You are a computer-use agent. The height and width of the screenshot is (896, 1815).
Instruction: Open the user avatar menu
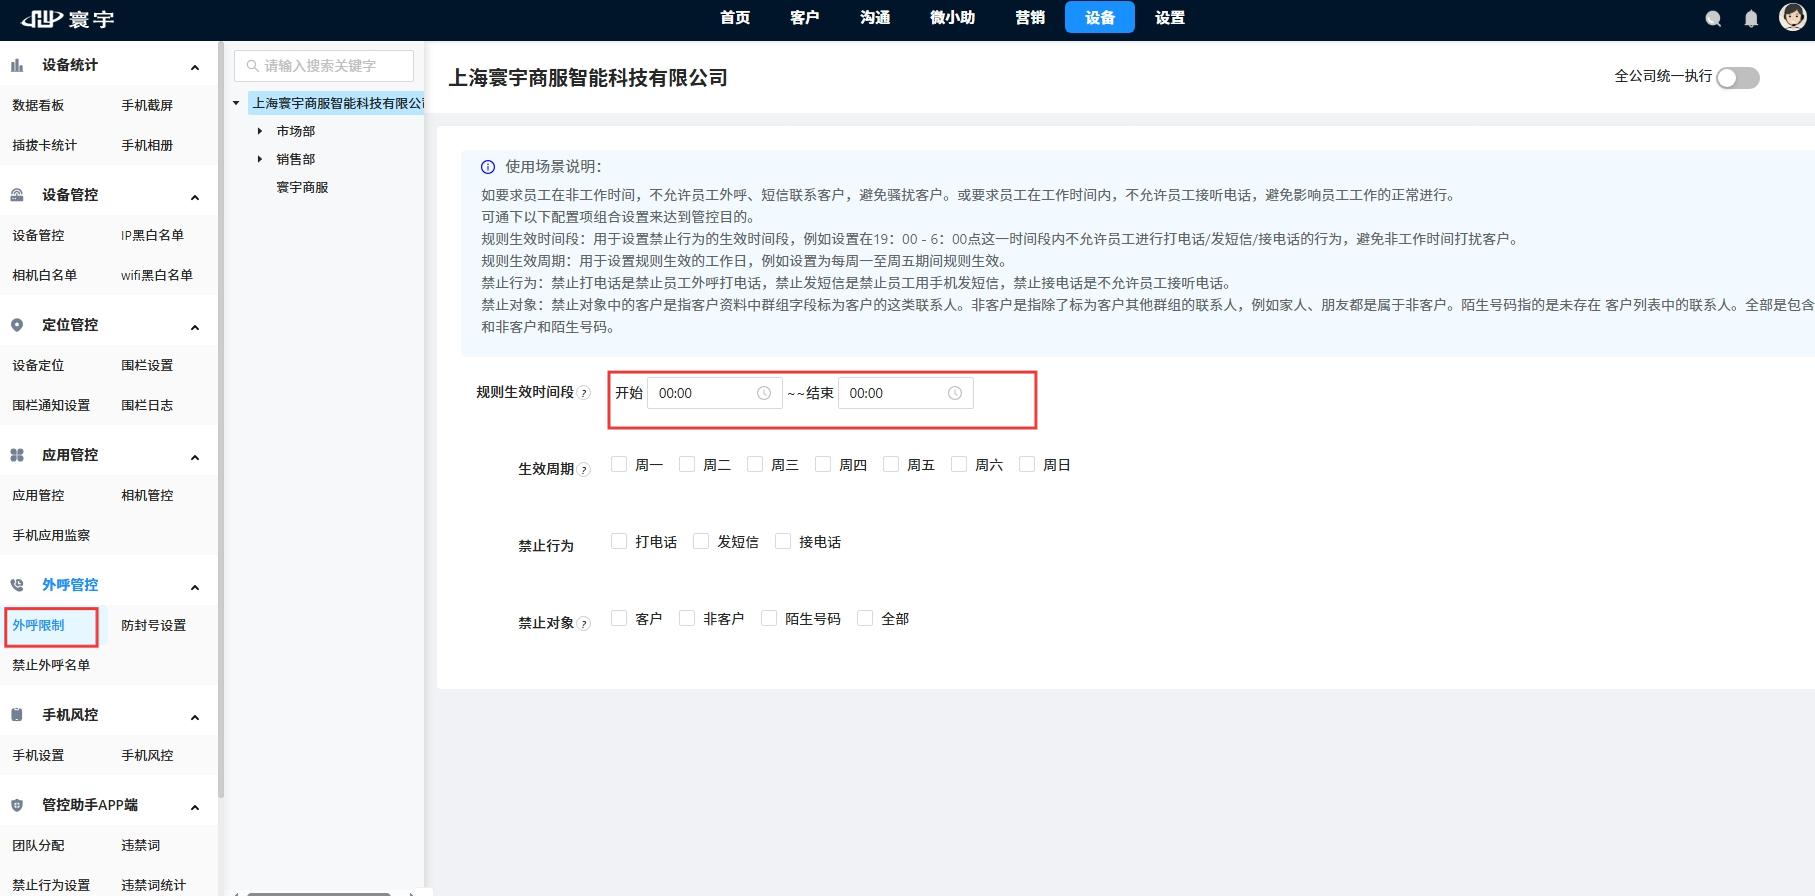click(x=1792, y=17)
